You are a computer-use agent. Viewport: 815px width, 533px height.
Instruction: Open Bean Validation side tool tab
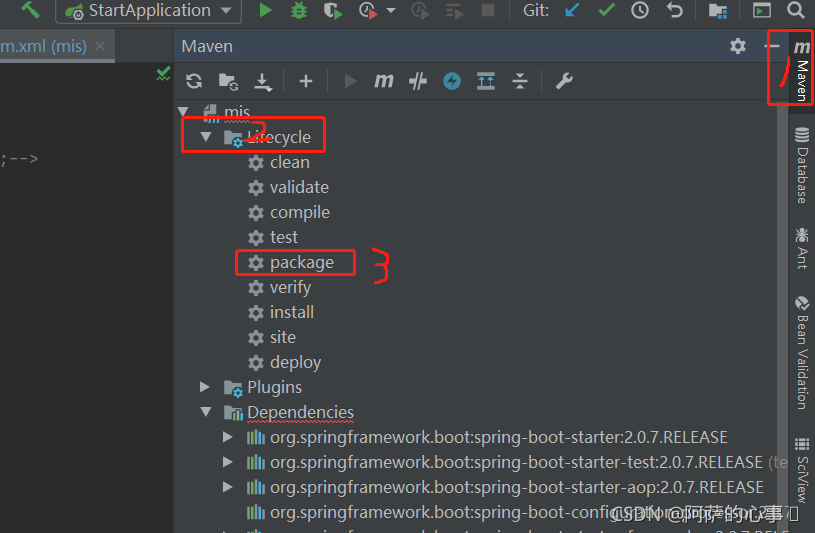802,353
